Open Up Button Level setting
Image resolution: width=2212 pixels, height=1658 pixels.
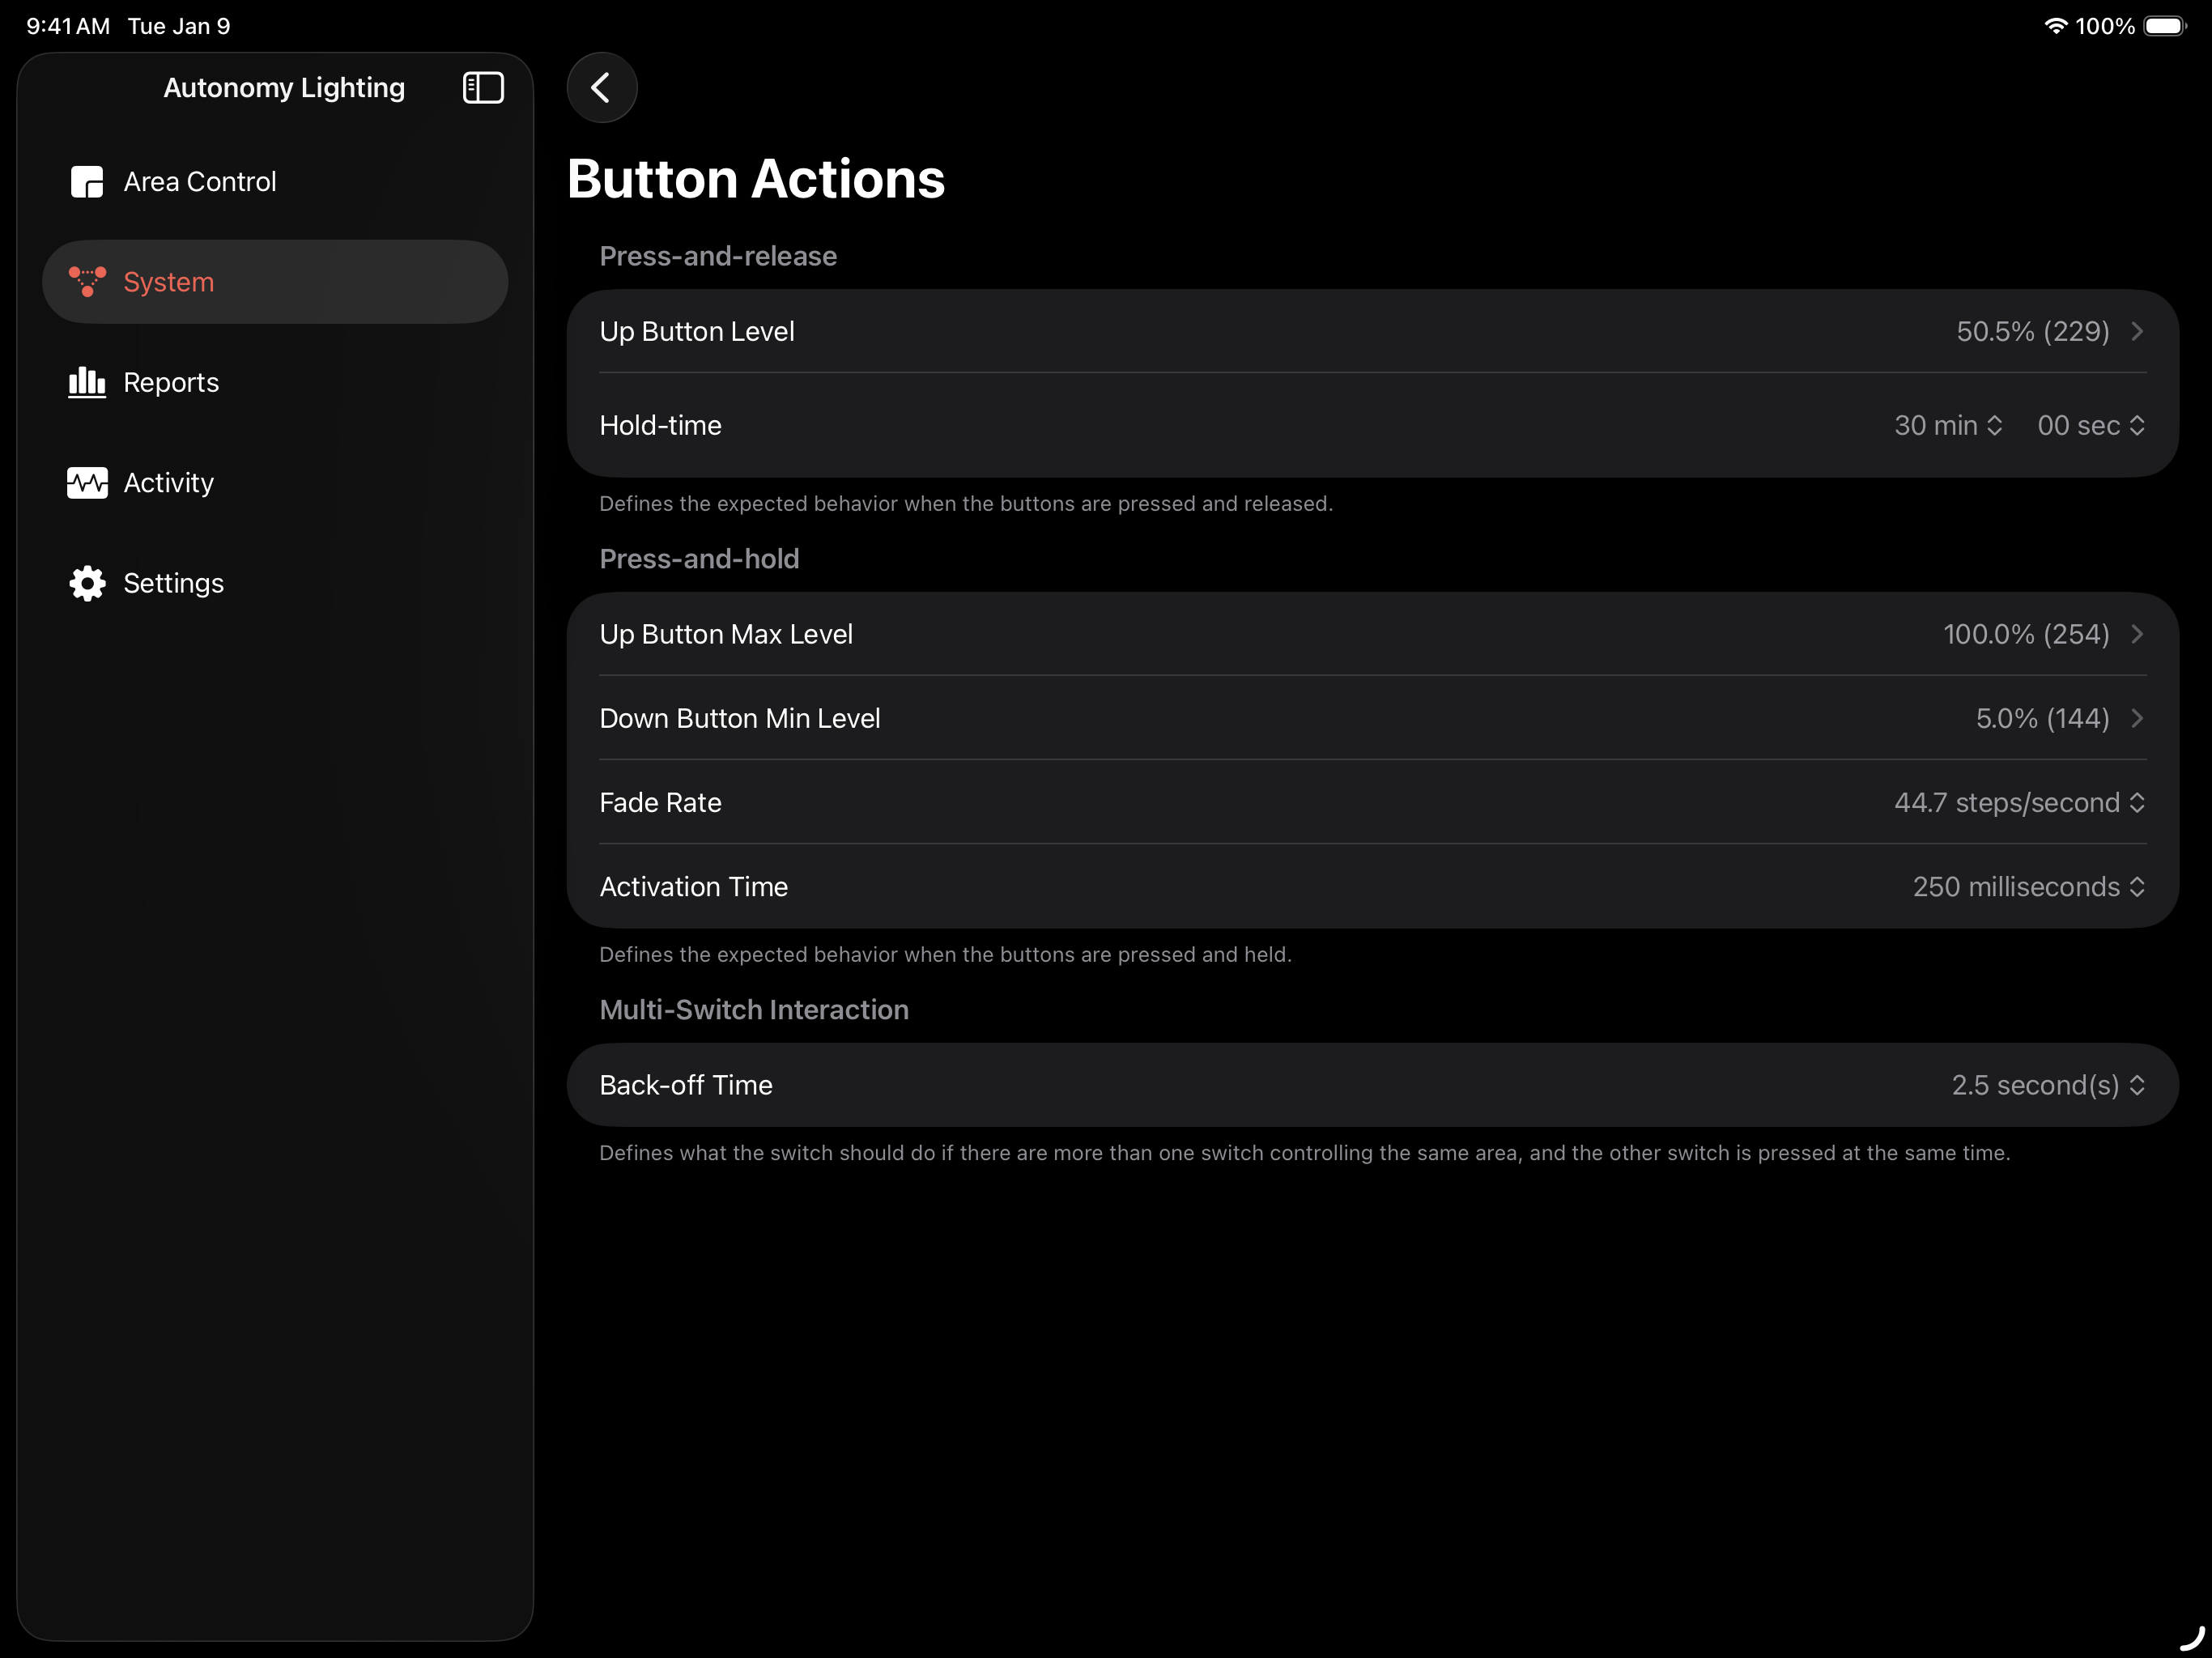coord(1372,331)
